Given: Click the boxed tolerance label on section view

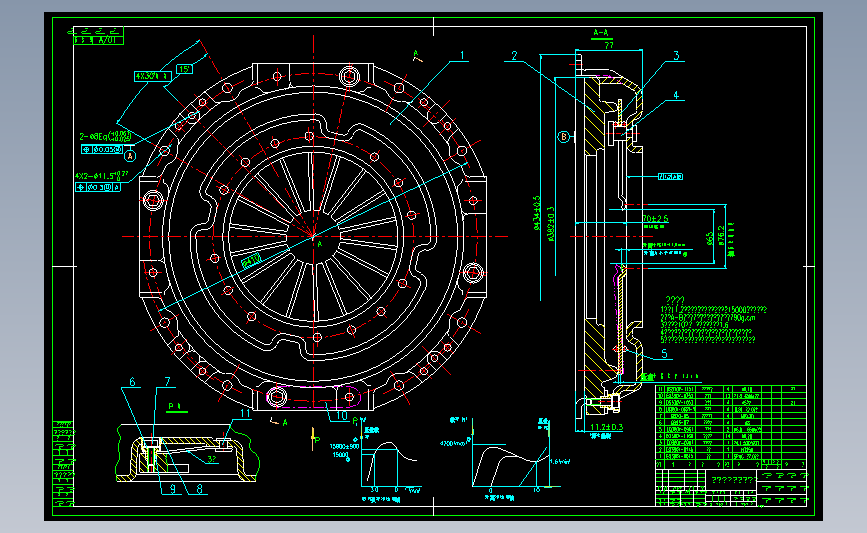Looking at the screenshot, I should (x=670, y=177).
